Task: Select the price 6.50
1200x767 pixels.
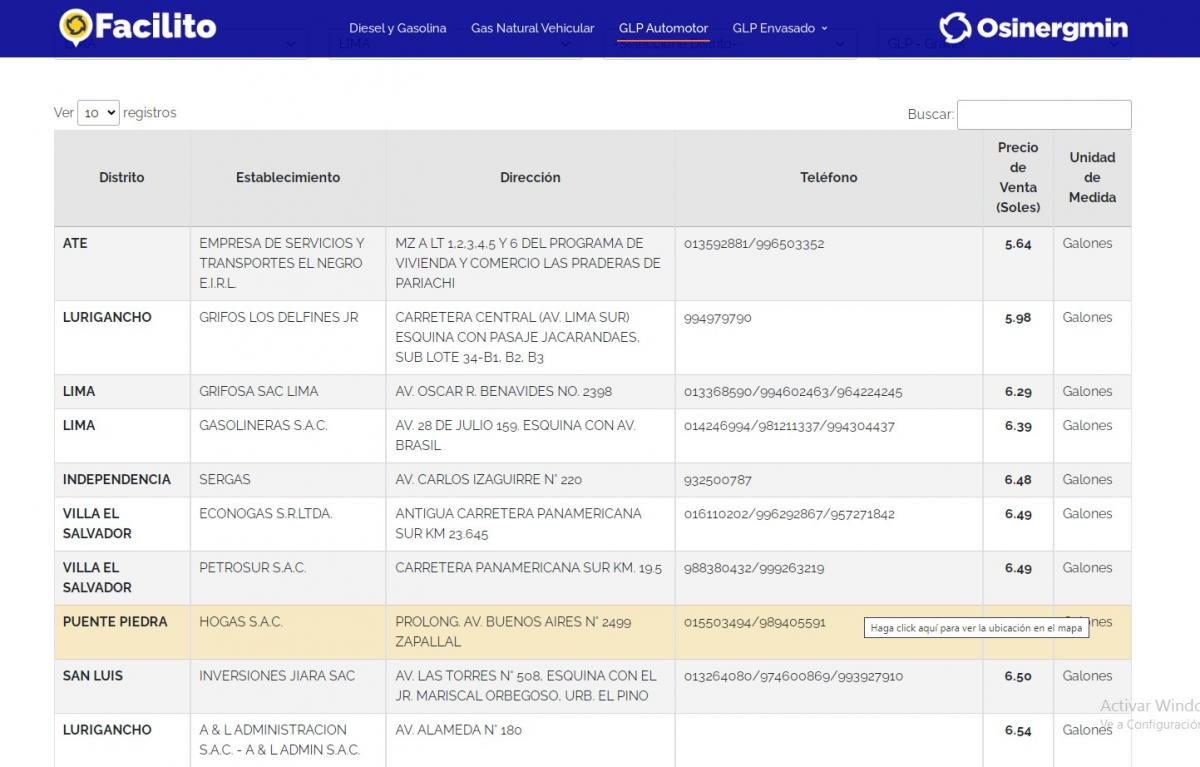Action: click(1018, 676)
